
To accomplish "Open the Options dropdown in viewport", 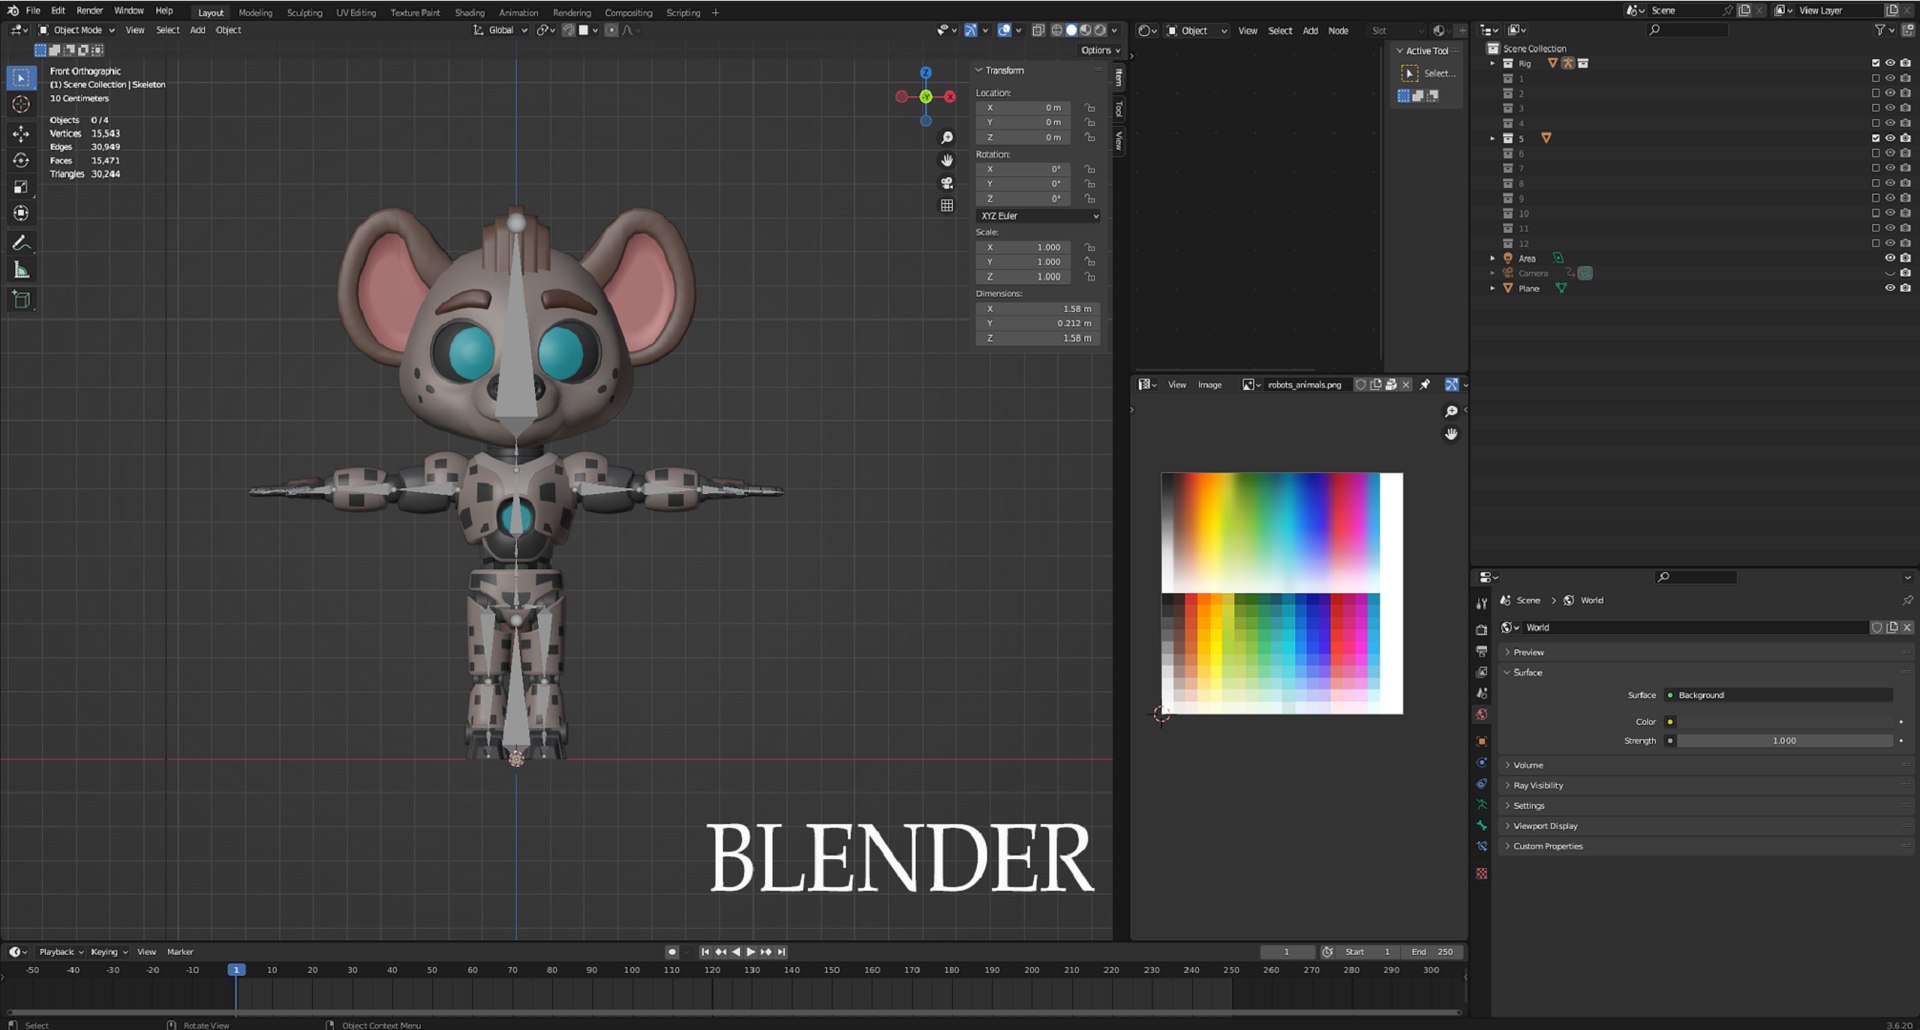I will (x=1100, y=50).
